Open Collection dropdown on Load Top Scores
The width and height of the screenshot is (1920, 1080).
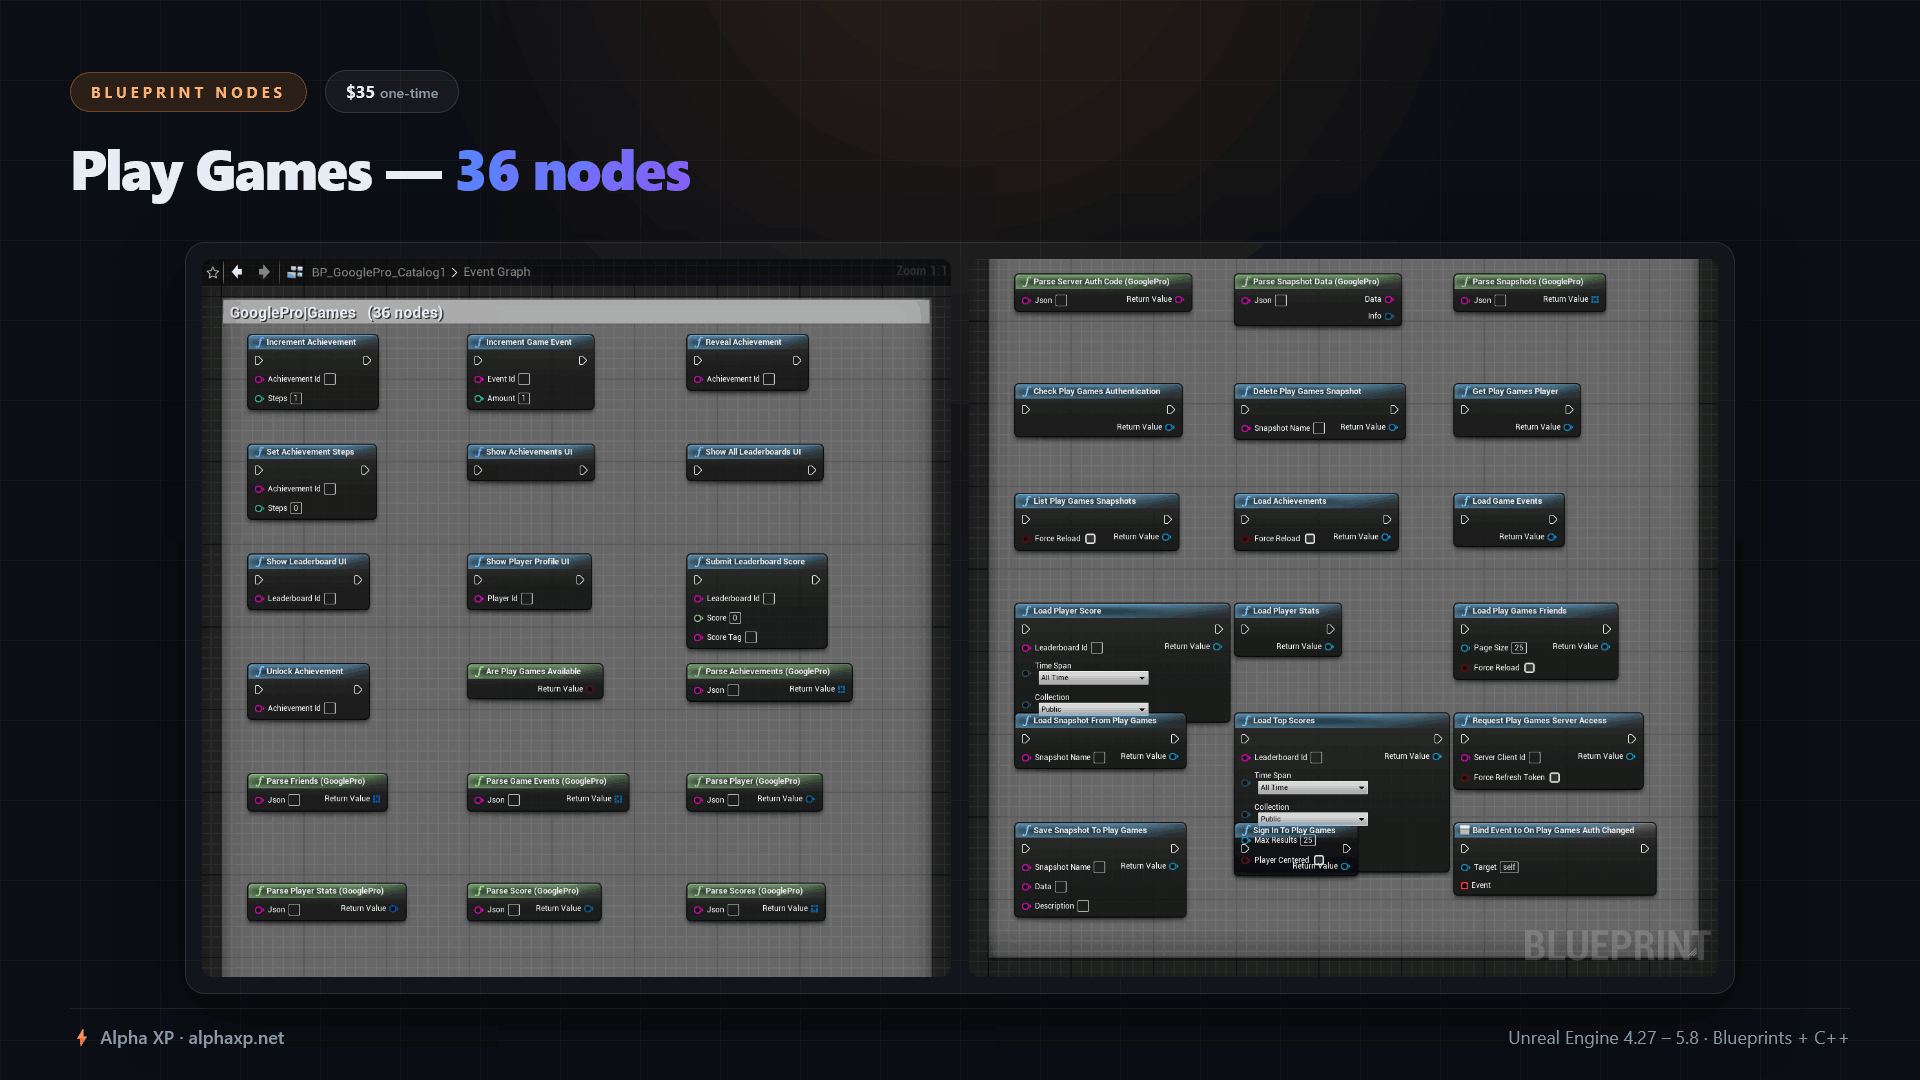pos(1312,819)
